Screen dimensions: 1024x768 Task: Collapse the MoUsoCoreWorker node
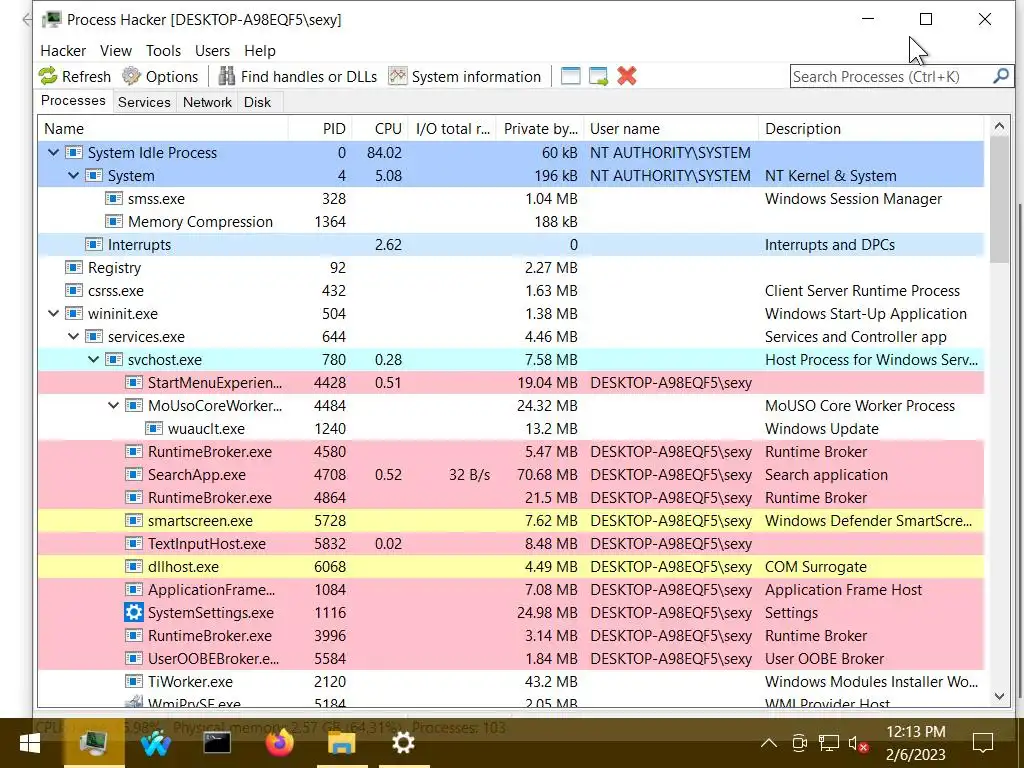coord(114,406)
